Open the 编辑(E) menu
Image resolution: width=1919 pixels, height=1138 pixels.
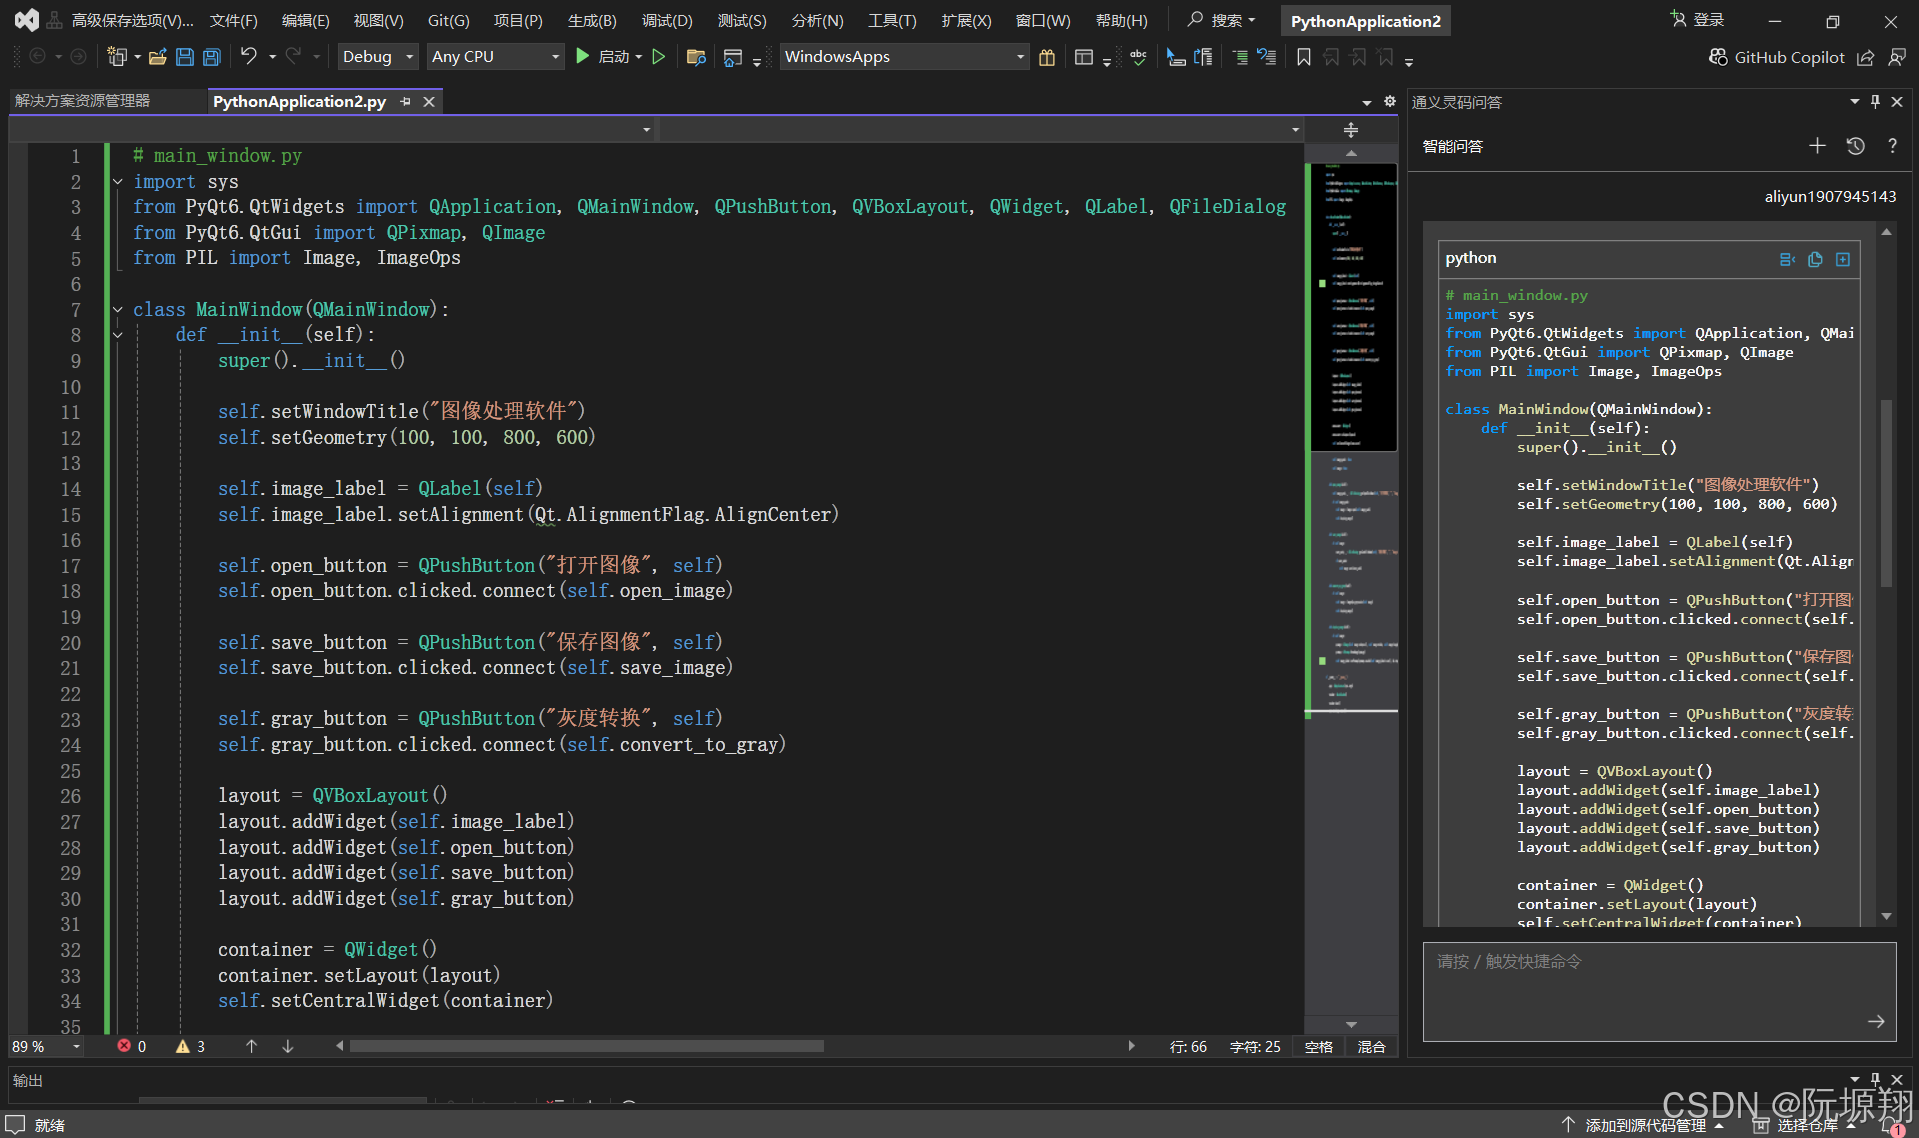coord(305,20)
